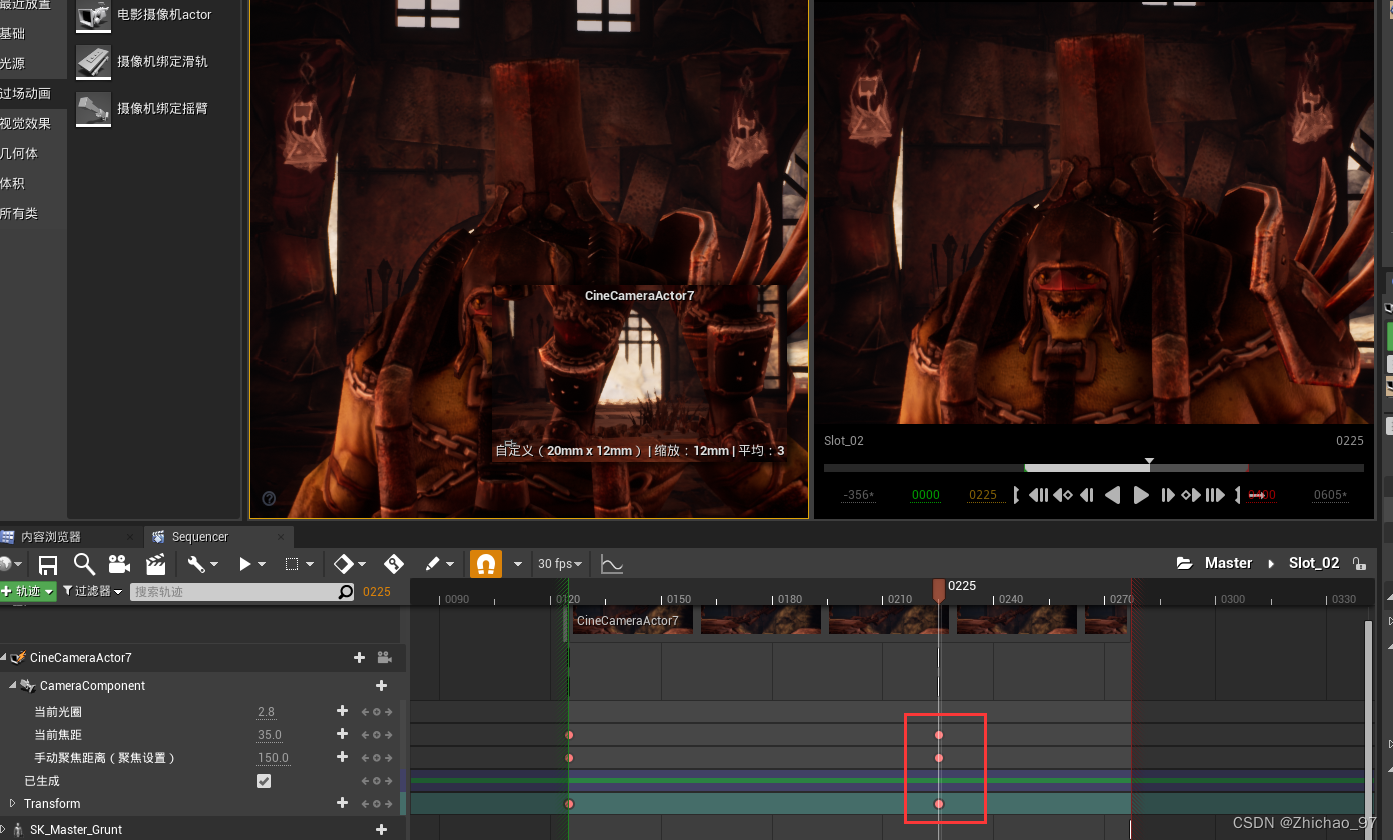Switch to the 内容浏览器 tab
The width and height of the screenshot is (1393, 840).
pos(68,537)
